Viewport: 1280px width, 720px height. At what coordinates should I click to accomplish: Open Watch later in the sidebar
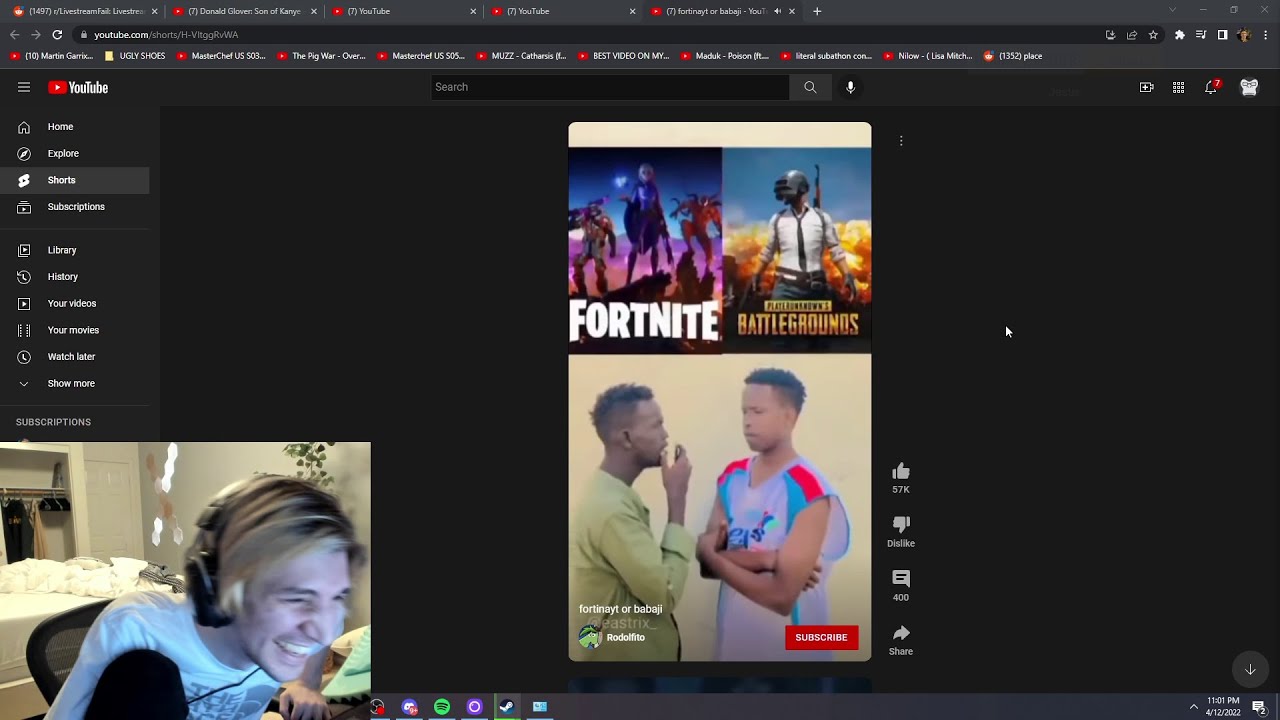(x=75, y=357)
